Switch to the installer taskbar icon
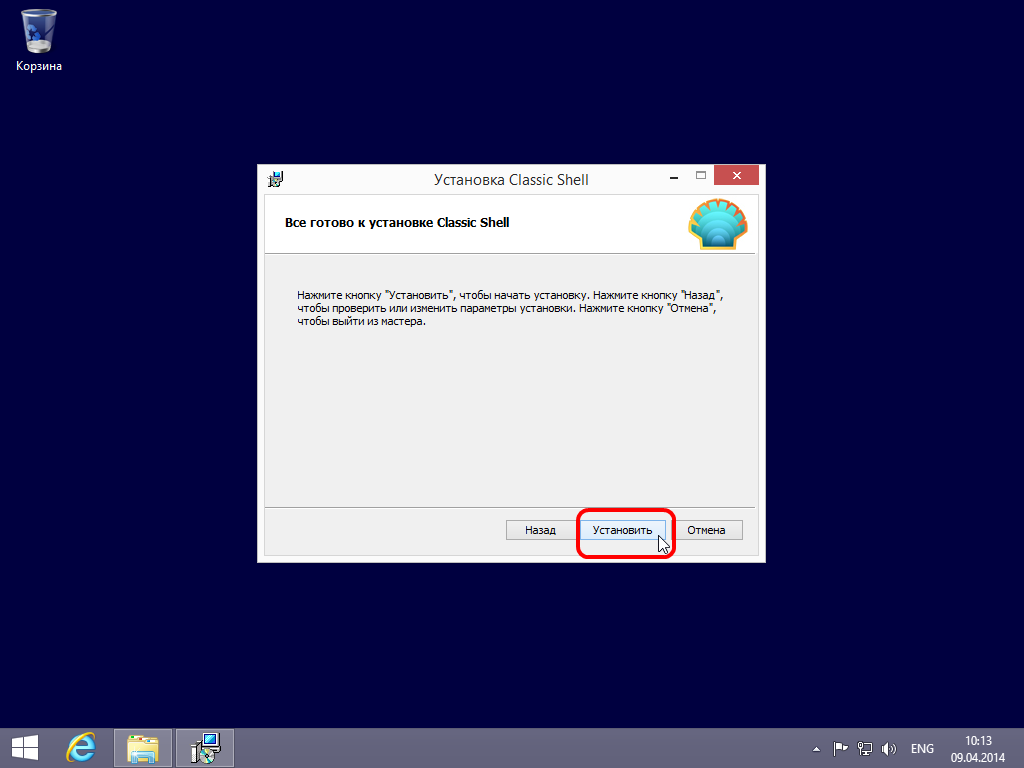This screenshot has height=768, width=1024. coord(205,748)
